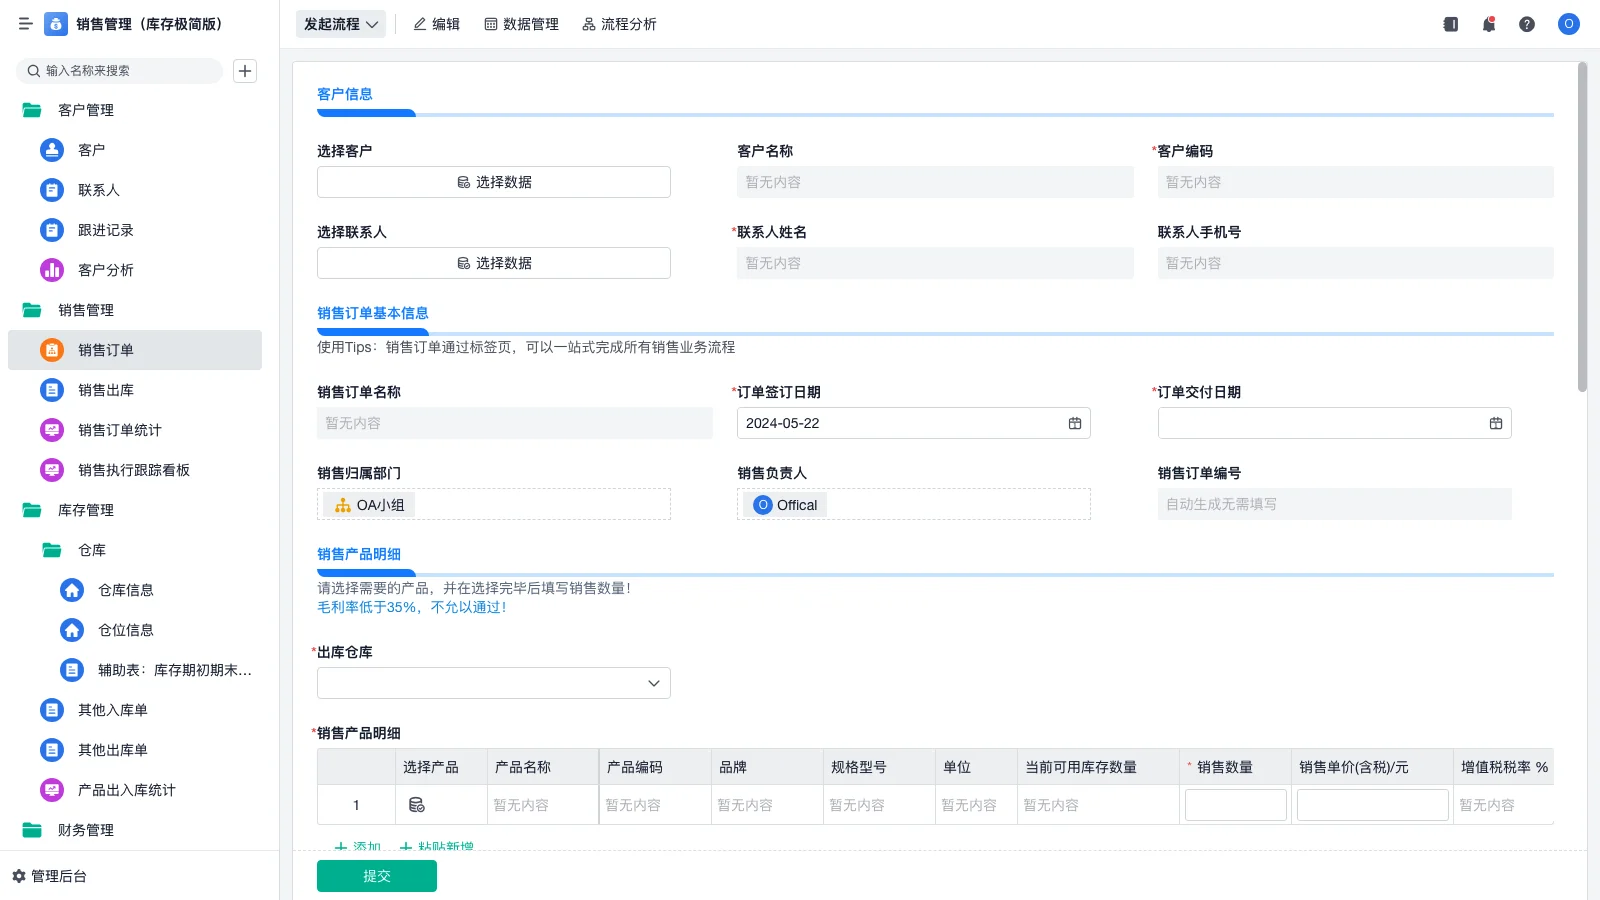Open the 订单交付日期 calendar picker
The width and height of the screenshot is (1600, 900).
(x=1496, y=422)
